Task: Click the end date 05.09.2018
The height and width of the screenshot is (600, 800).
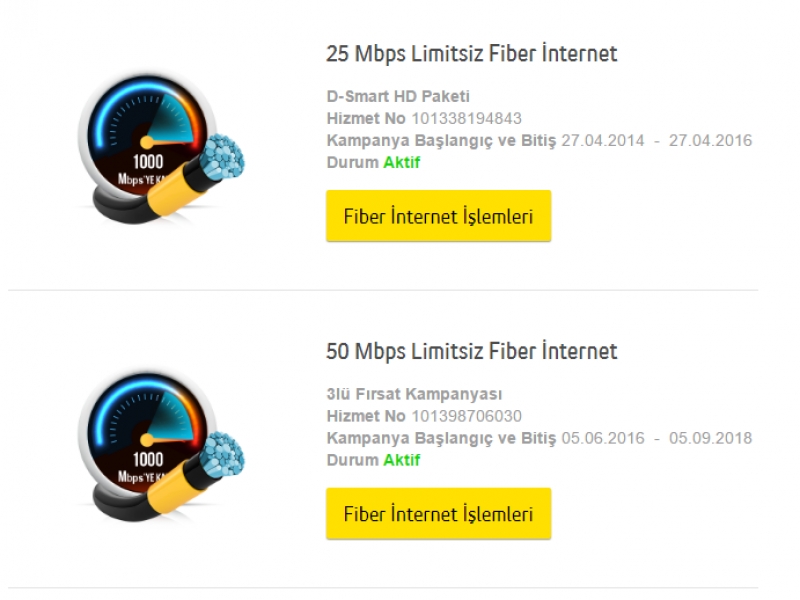Action: [x=711, y=438]
